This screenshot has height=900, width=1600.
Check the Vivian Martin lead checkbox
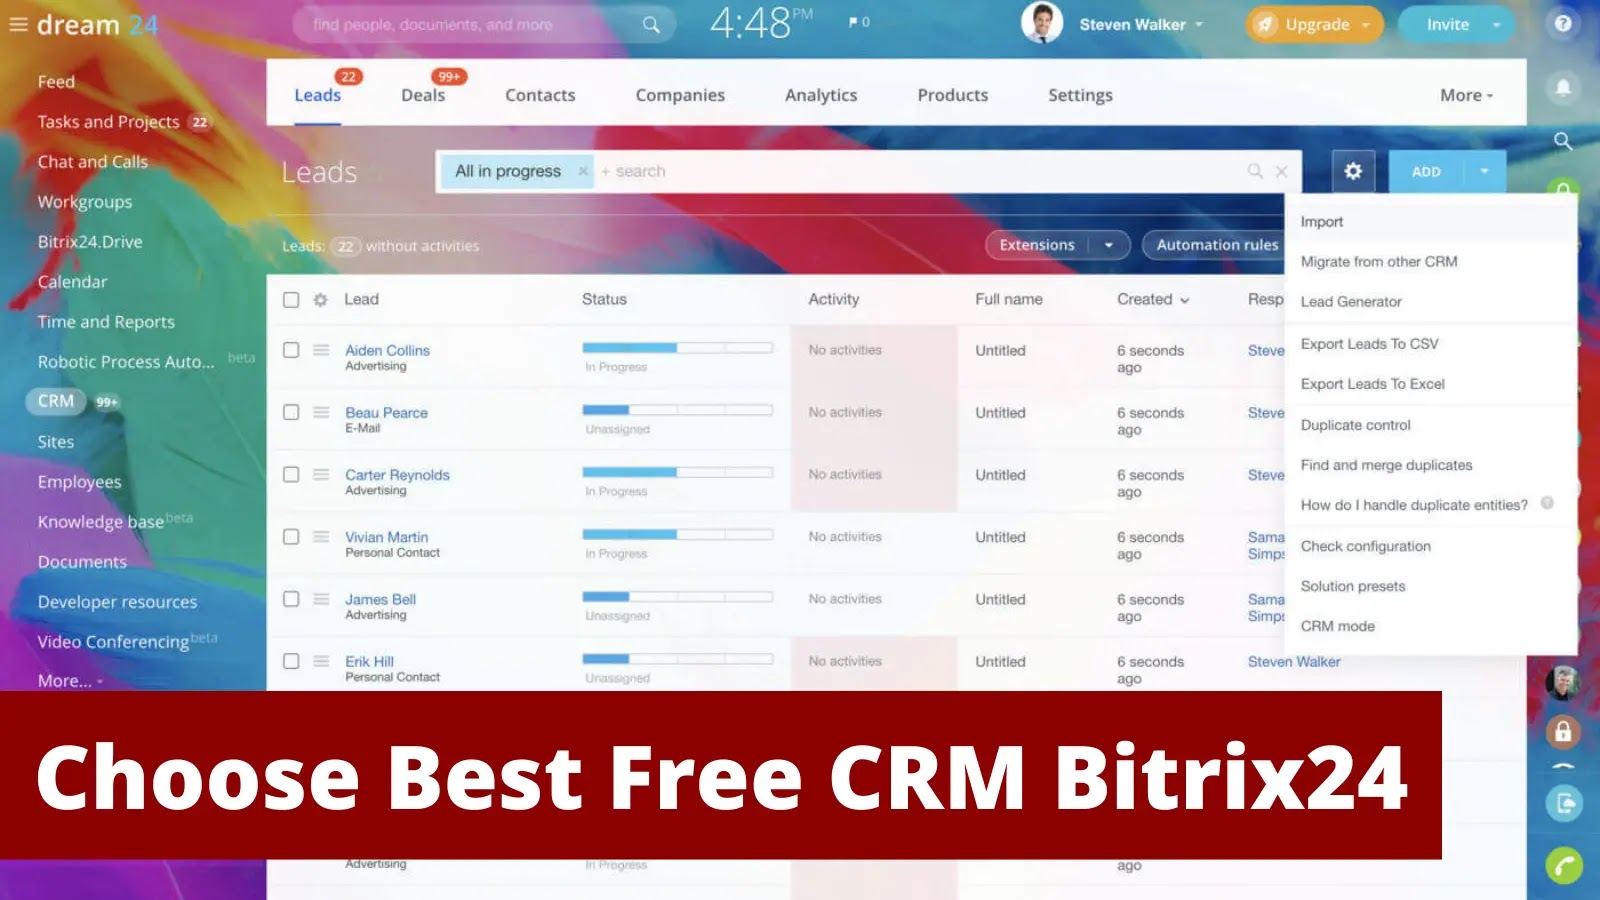[x=291, y=537]
